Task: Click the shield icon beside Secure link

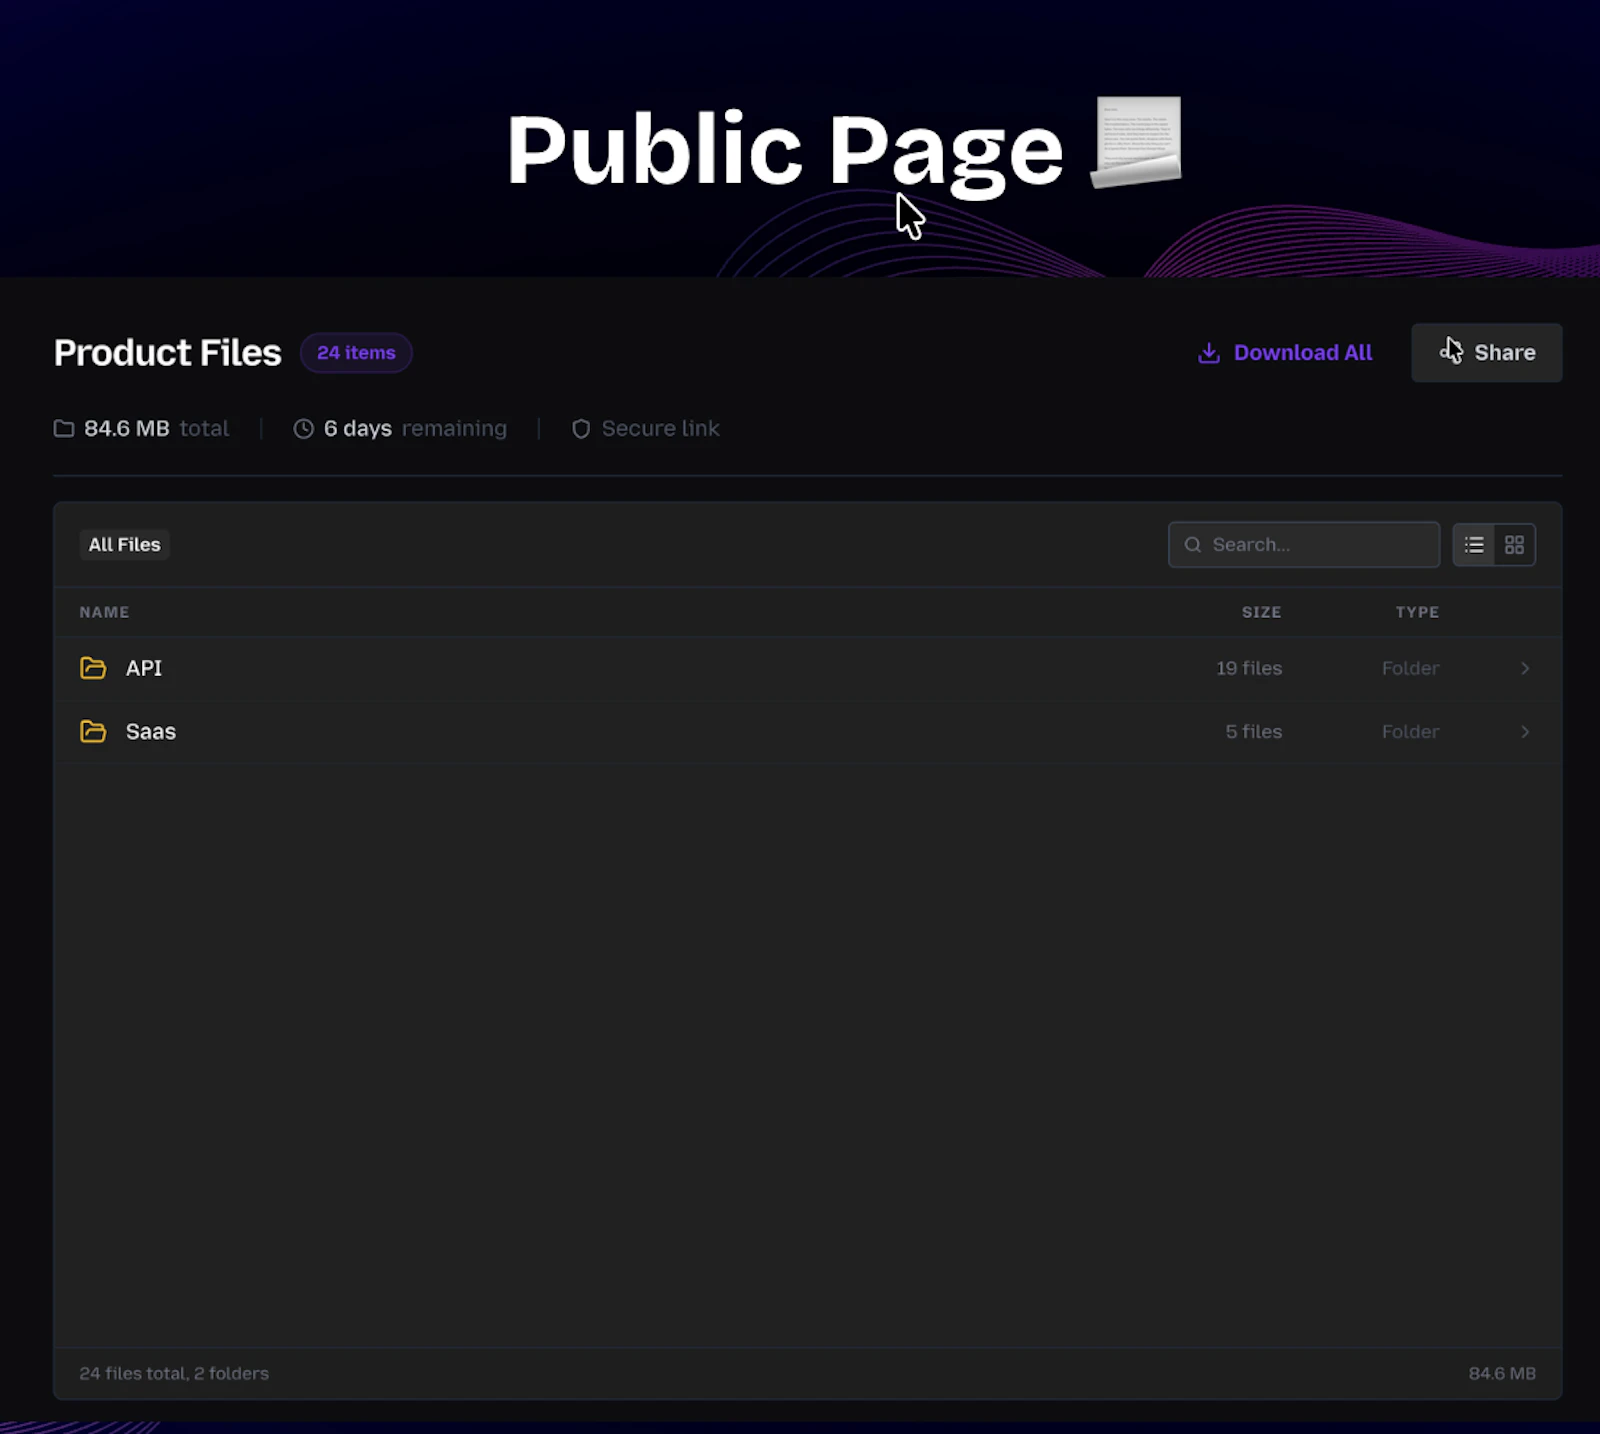Action: click(x=581, y=428)
